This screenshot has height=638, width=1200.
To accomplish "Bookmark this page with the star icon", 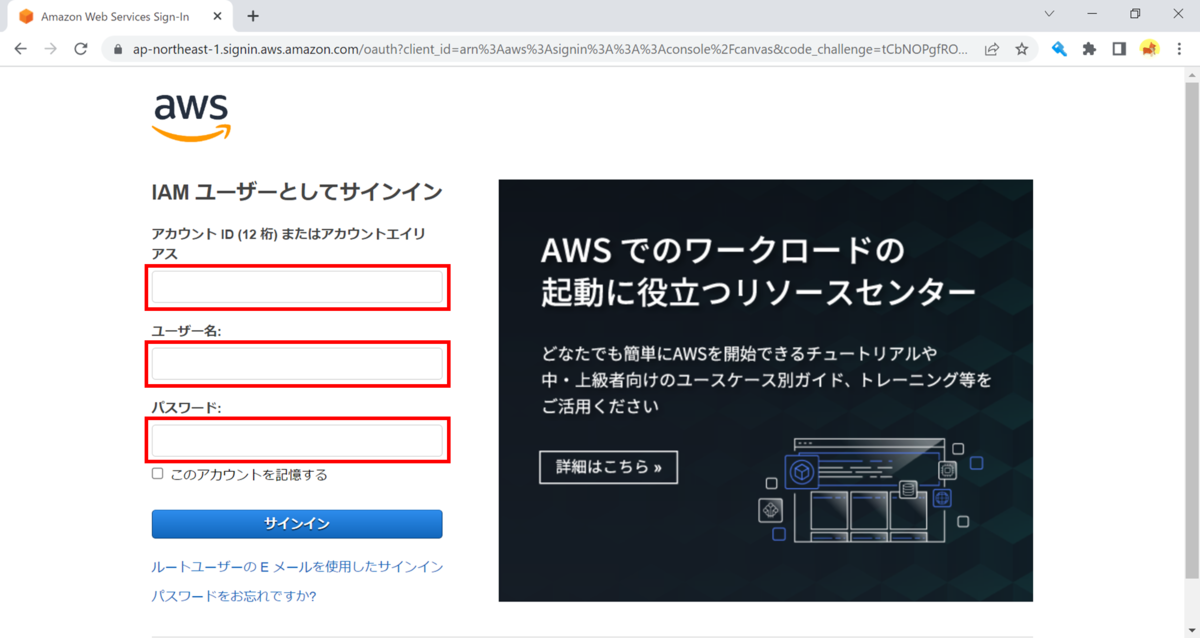I will pos(1021,48).
